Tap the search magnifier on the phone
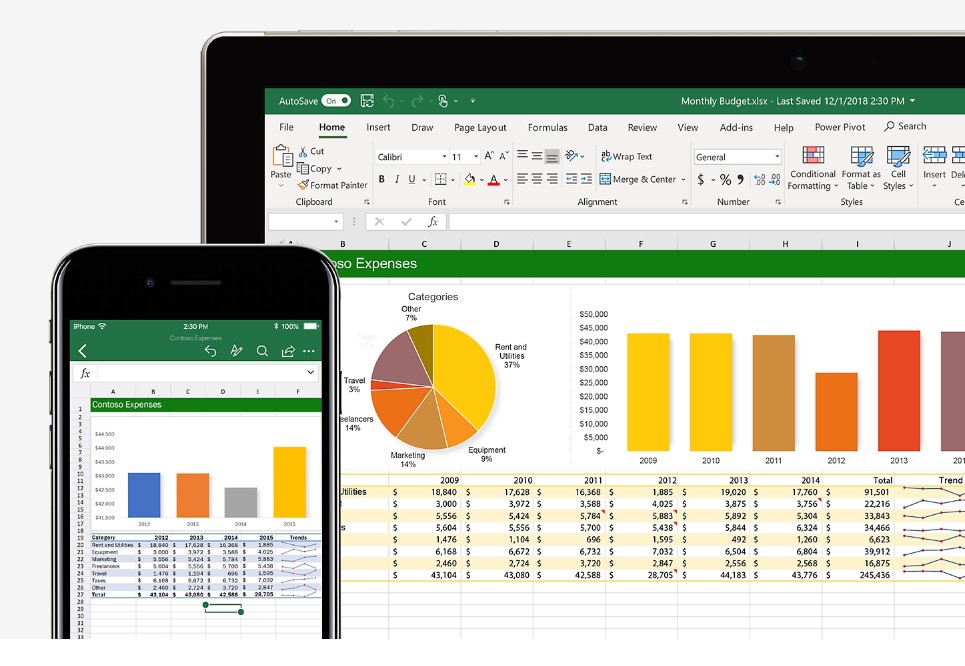 coord(262,351)
